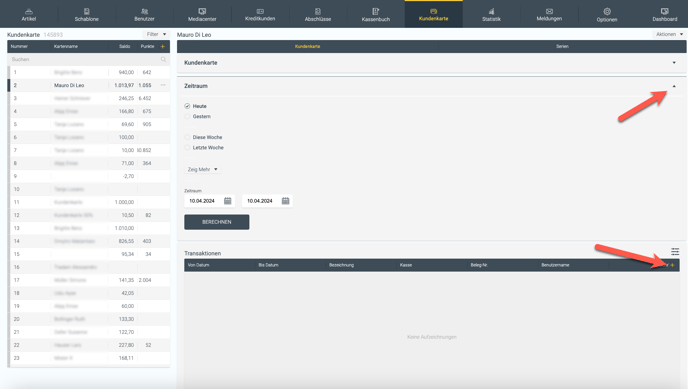Open the Meldungen section icon
Image resolution: width=688 pixels, height=389 pixels.
coord(549,11)
